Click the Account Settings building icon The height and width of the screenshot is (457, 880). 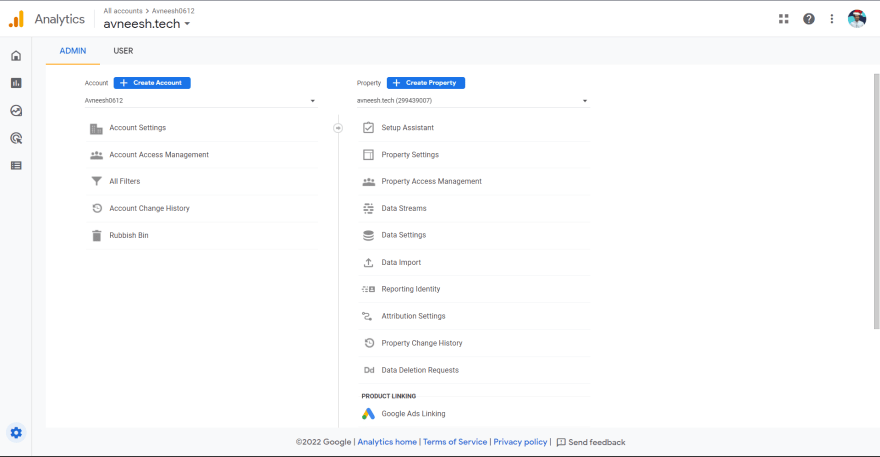pos(97,129)
